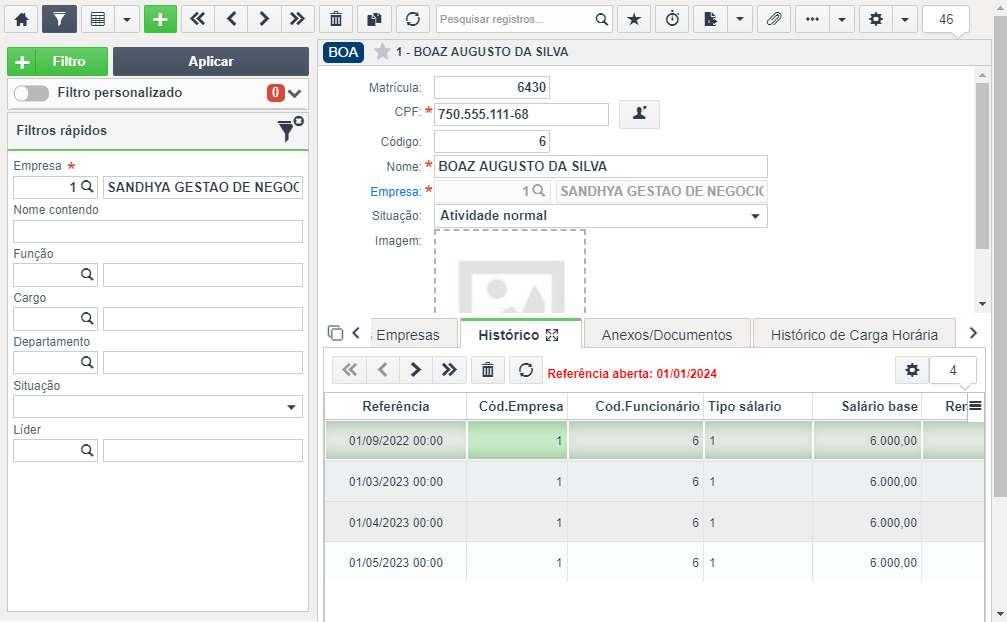Image resolution: width=1007 pixels, height=622 pixels.
Task: Click the form vertical scrollbar
Action: [x=982, y=164]
